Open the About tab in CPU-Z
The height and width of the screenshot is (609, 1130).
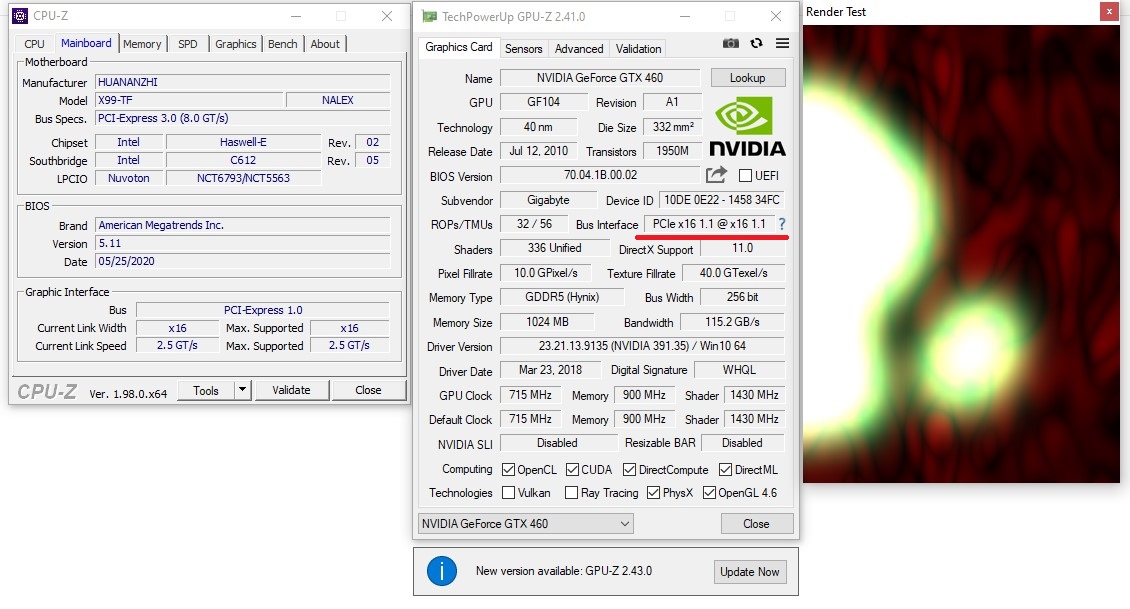[325, 44]
